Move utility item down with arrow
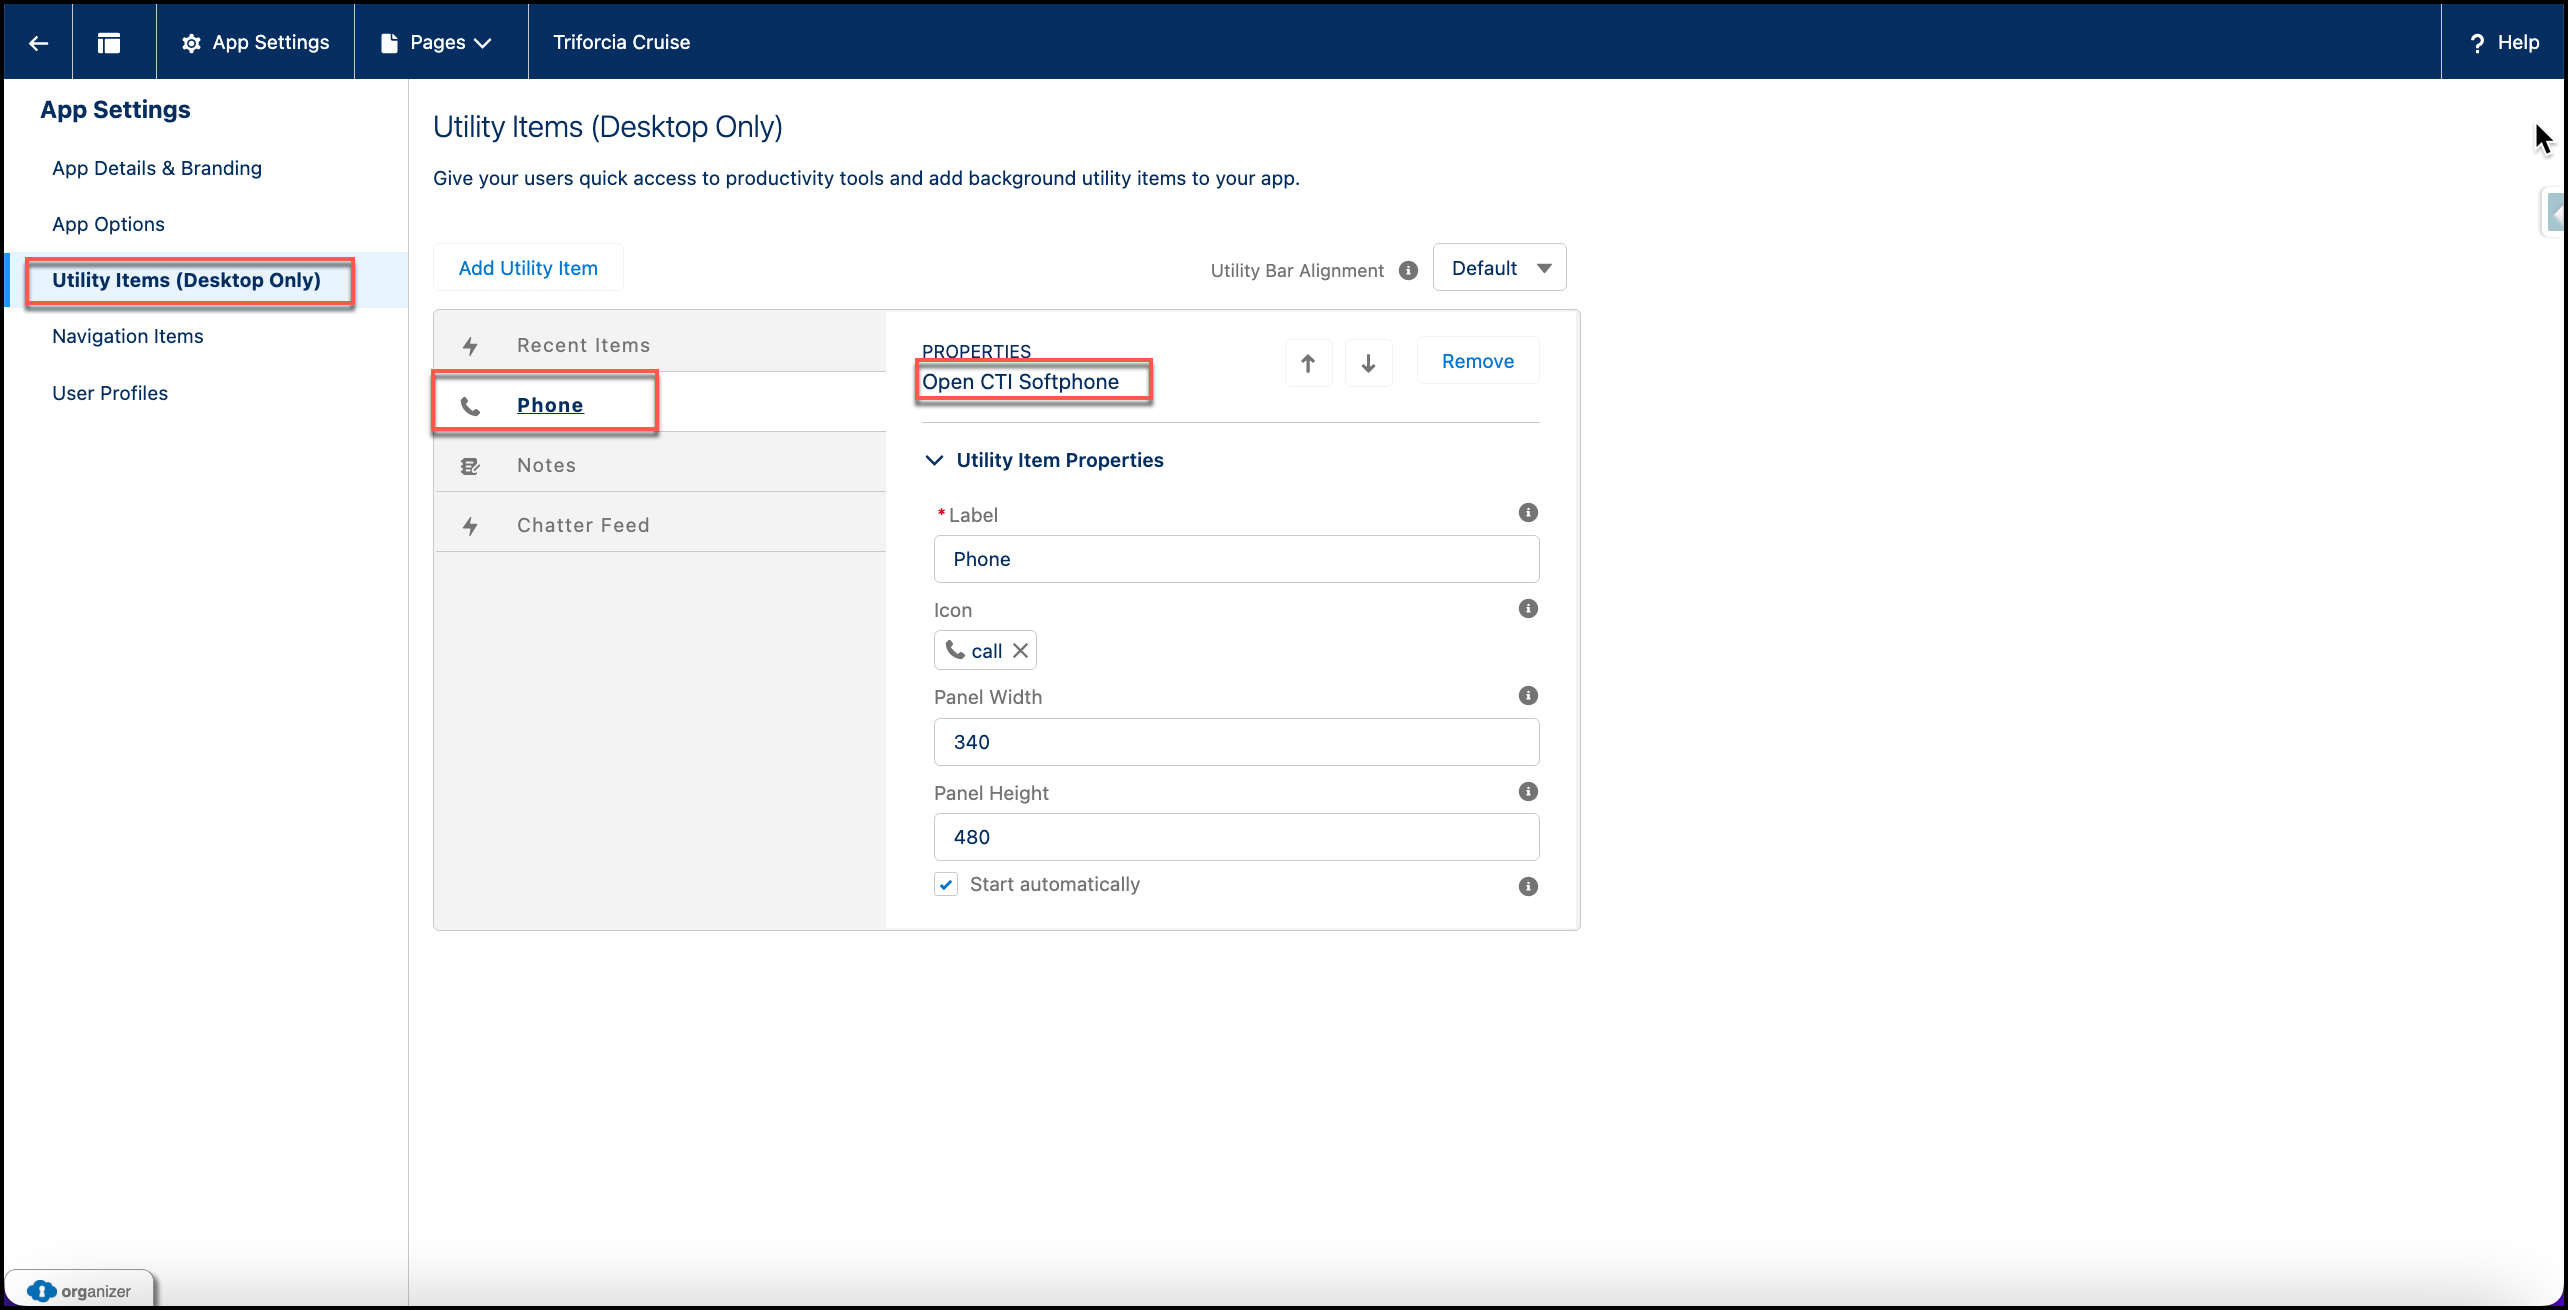Image resolution: width=2568 pixels, height=1310 pixels. [x=1368, y=362]
